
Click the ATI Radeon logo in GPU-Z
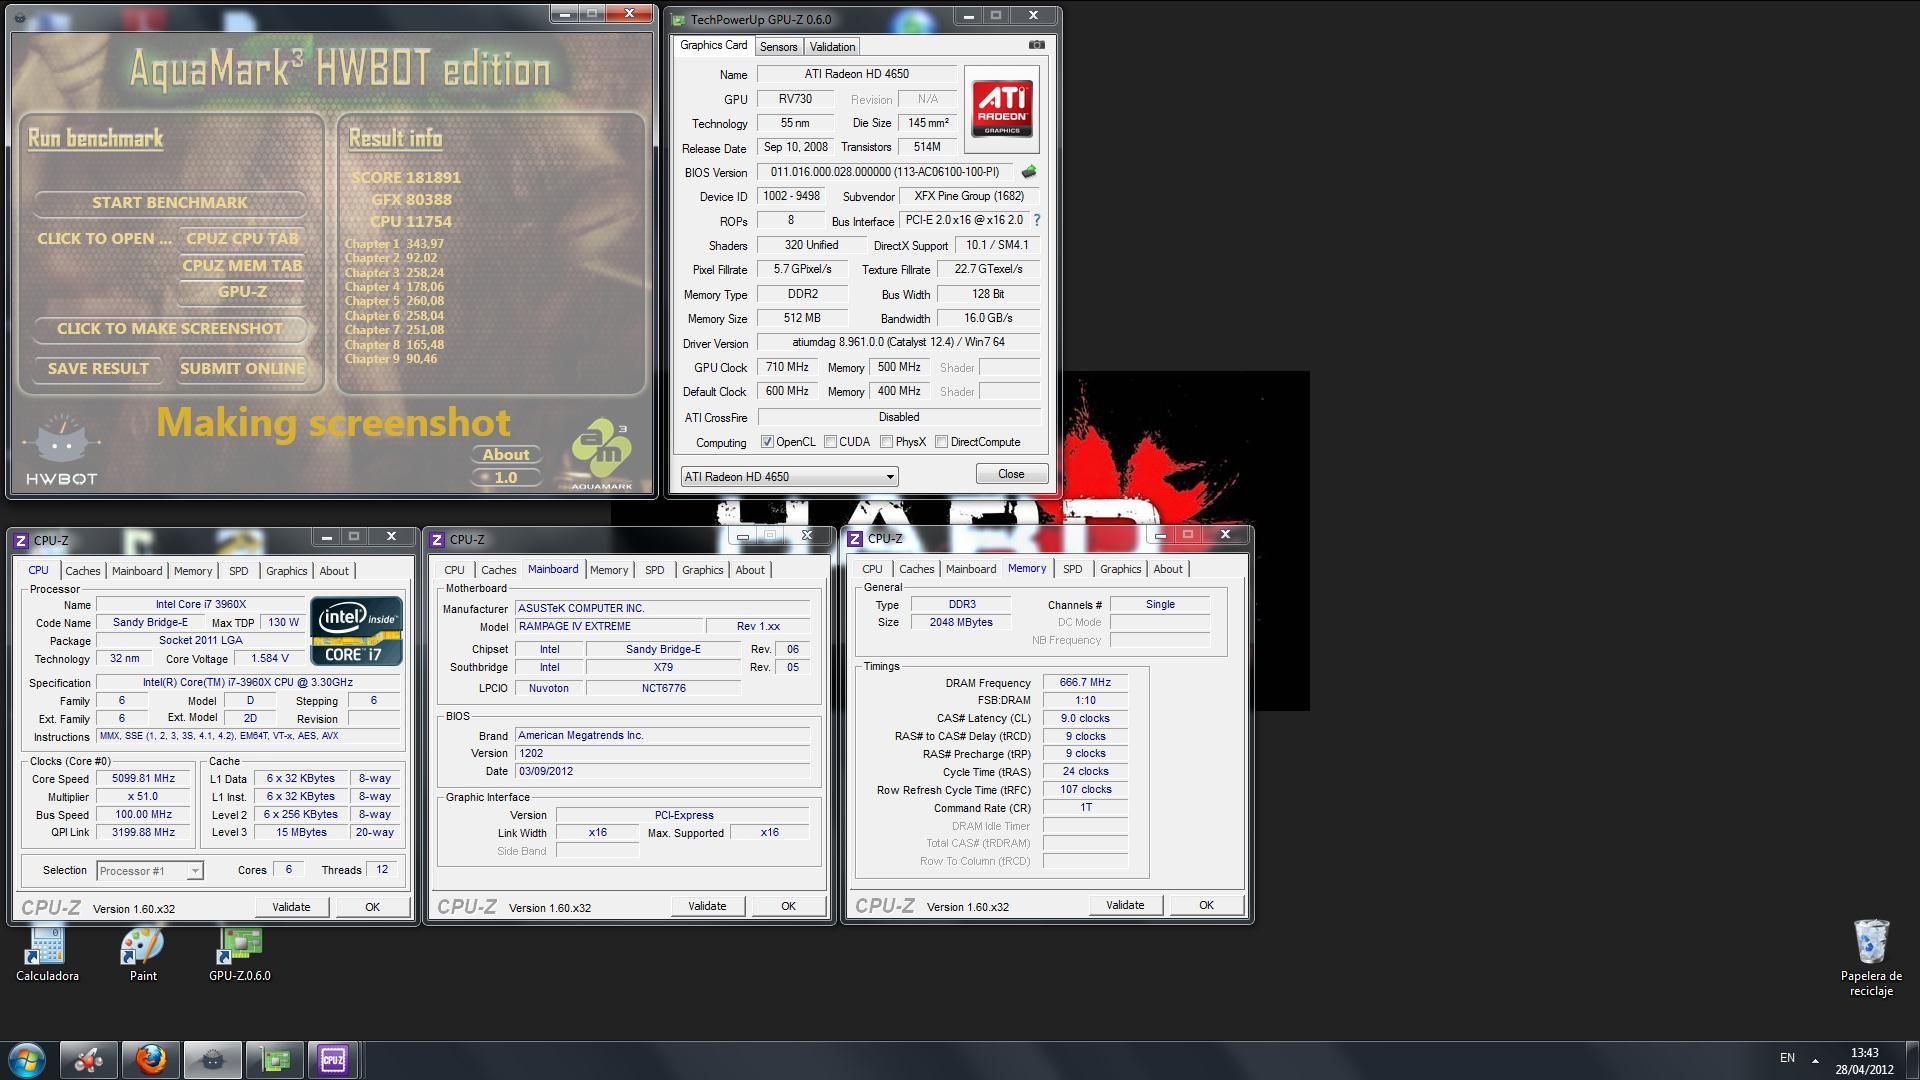[x=1001, y=109]
